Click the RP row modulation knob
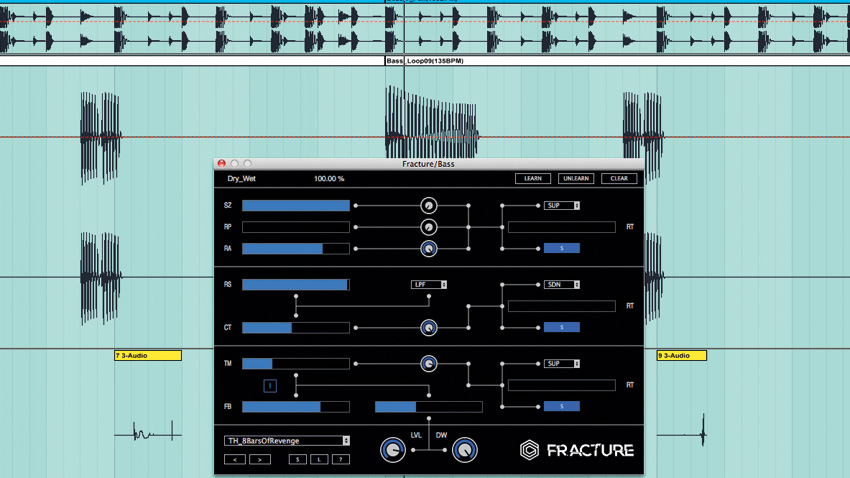The height and width of the screenshot is (478, 850). 428,227
